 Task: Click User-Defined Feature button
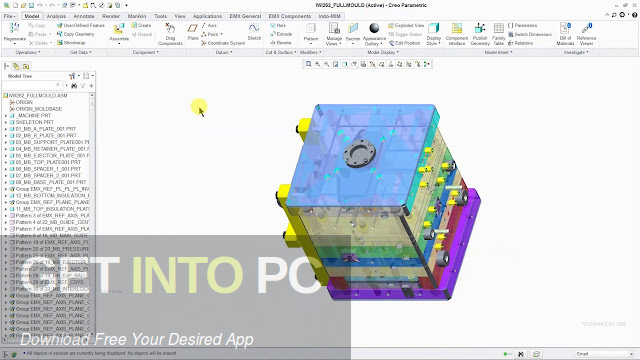(x=81, y=25)
